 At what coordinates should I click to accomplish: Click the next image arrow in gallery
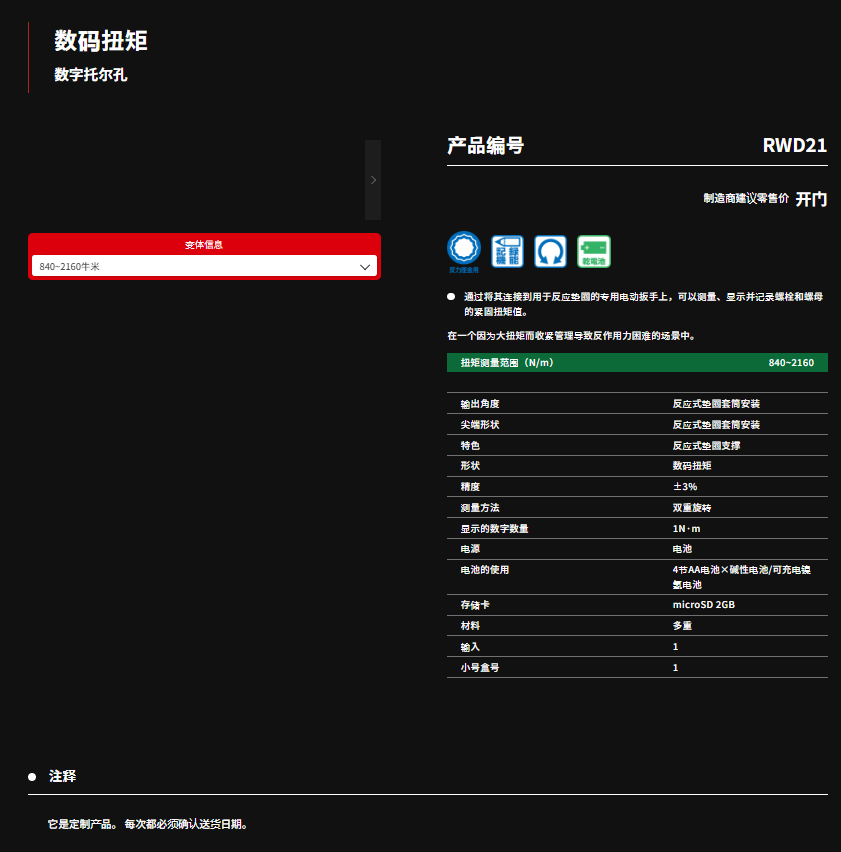373,180
